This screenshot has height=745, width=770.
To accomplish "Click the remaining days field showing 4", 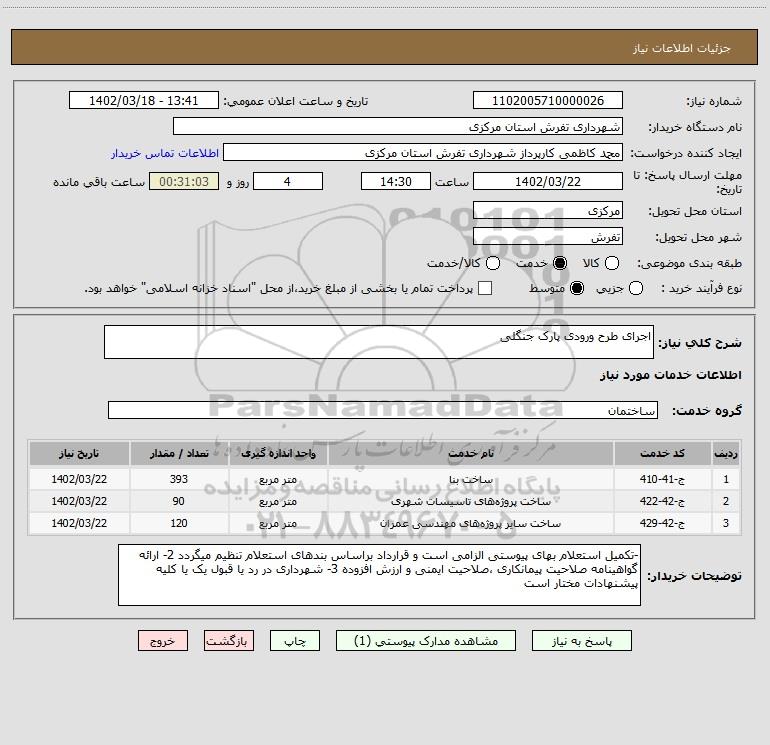I will (288, 181).
